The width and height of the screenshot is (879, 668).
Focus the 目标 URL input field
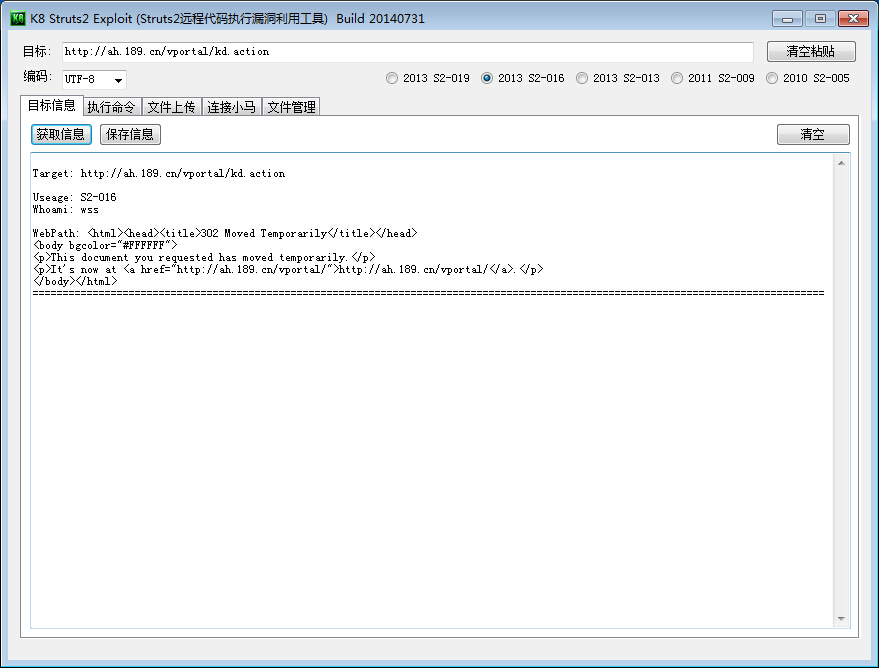point(408,52)
